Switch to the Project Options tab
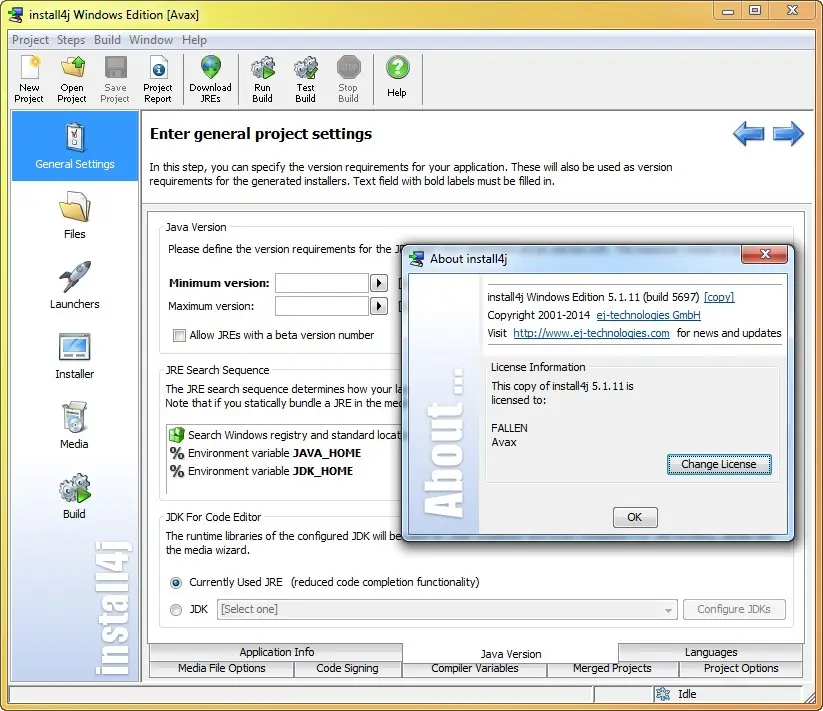The height and width of the screenshot is (711, 823). [741, 668]
